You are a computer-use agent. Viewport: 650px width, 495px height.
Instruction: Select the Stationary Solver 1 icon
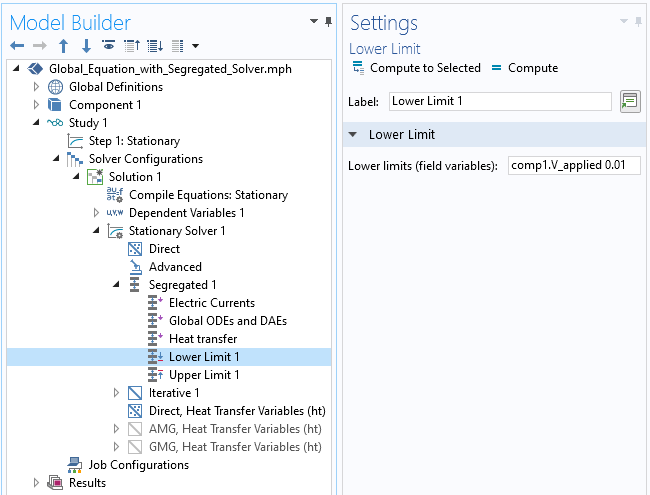(115, 231)
